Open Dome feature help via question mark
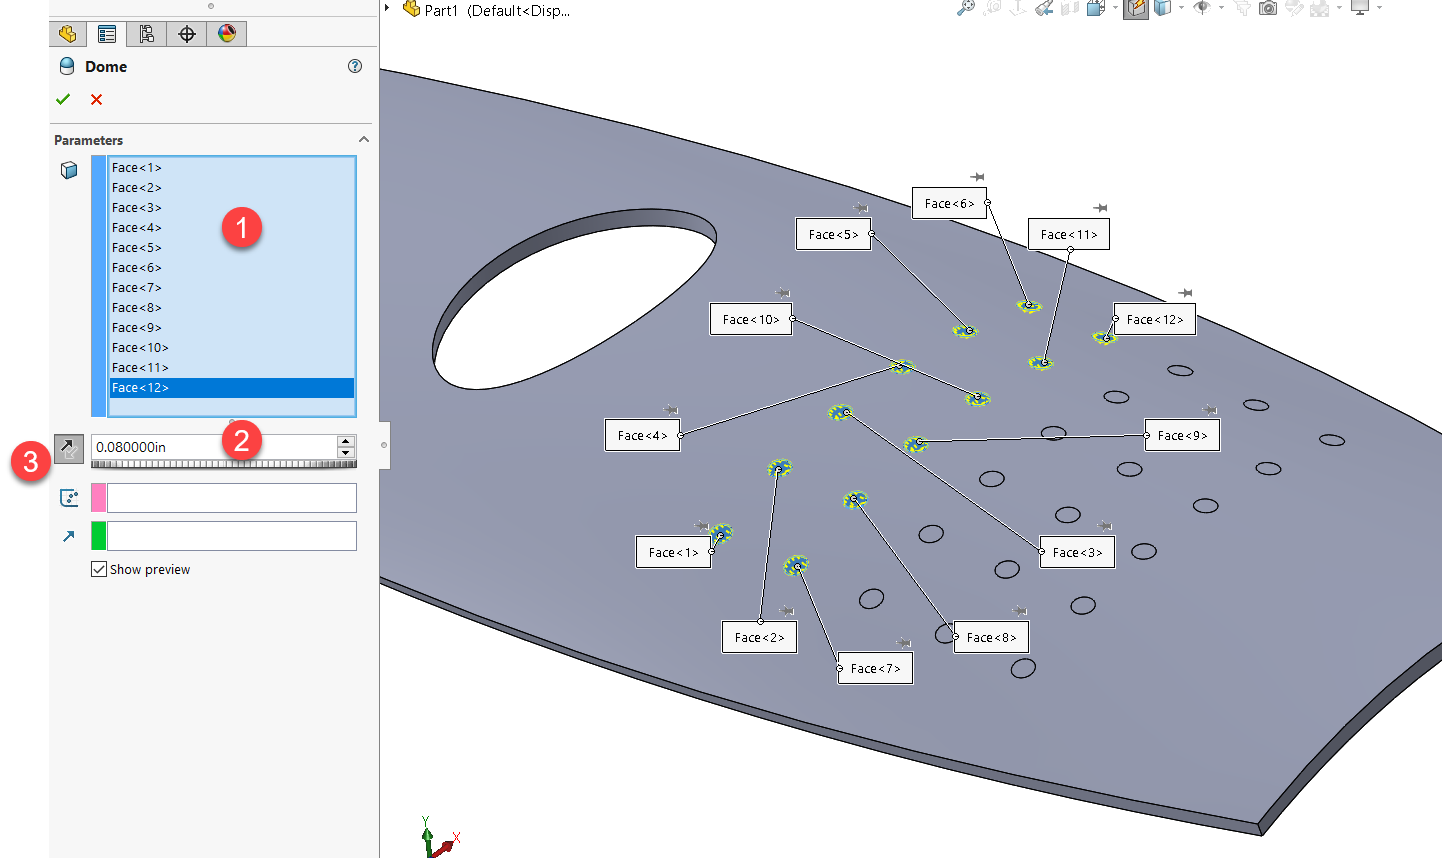Image resolution: width=1442 pixels, height=858 pixels. pos(355,66)
